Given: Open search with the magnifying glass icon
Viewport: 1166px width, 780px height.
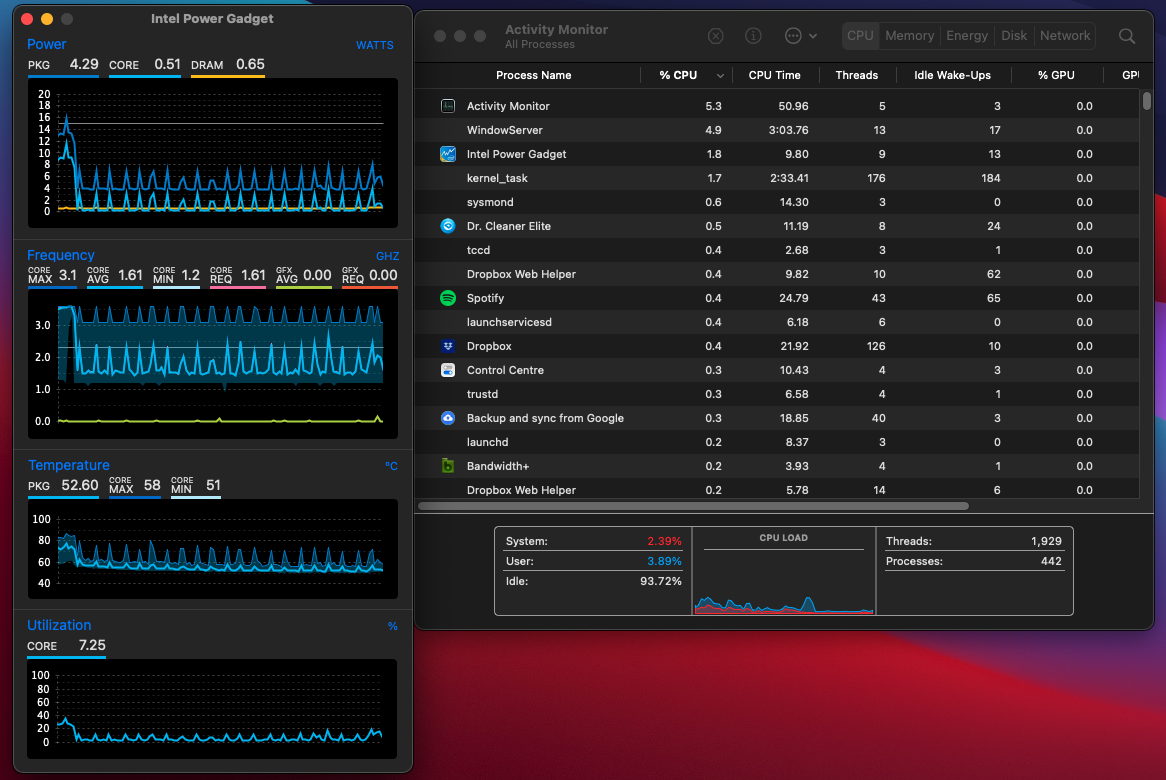Looking at the screenshot, I should click(x=1126, y=35).
